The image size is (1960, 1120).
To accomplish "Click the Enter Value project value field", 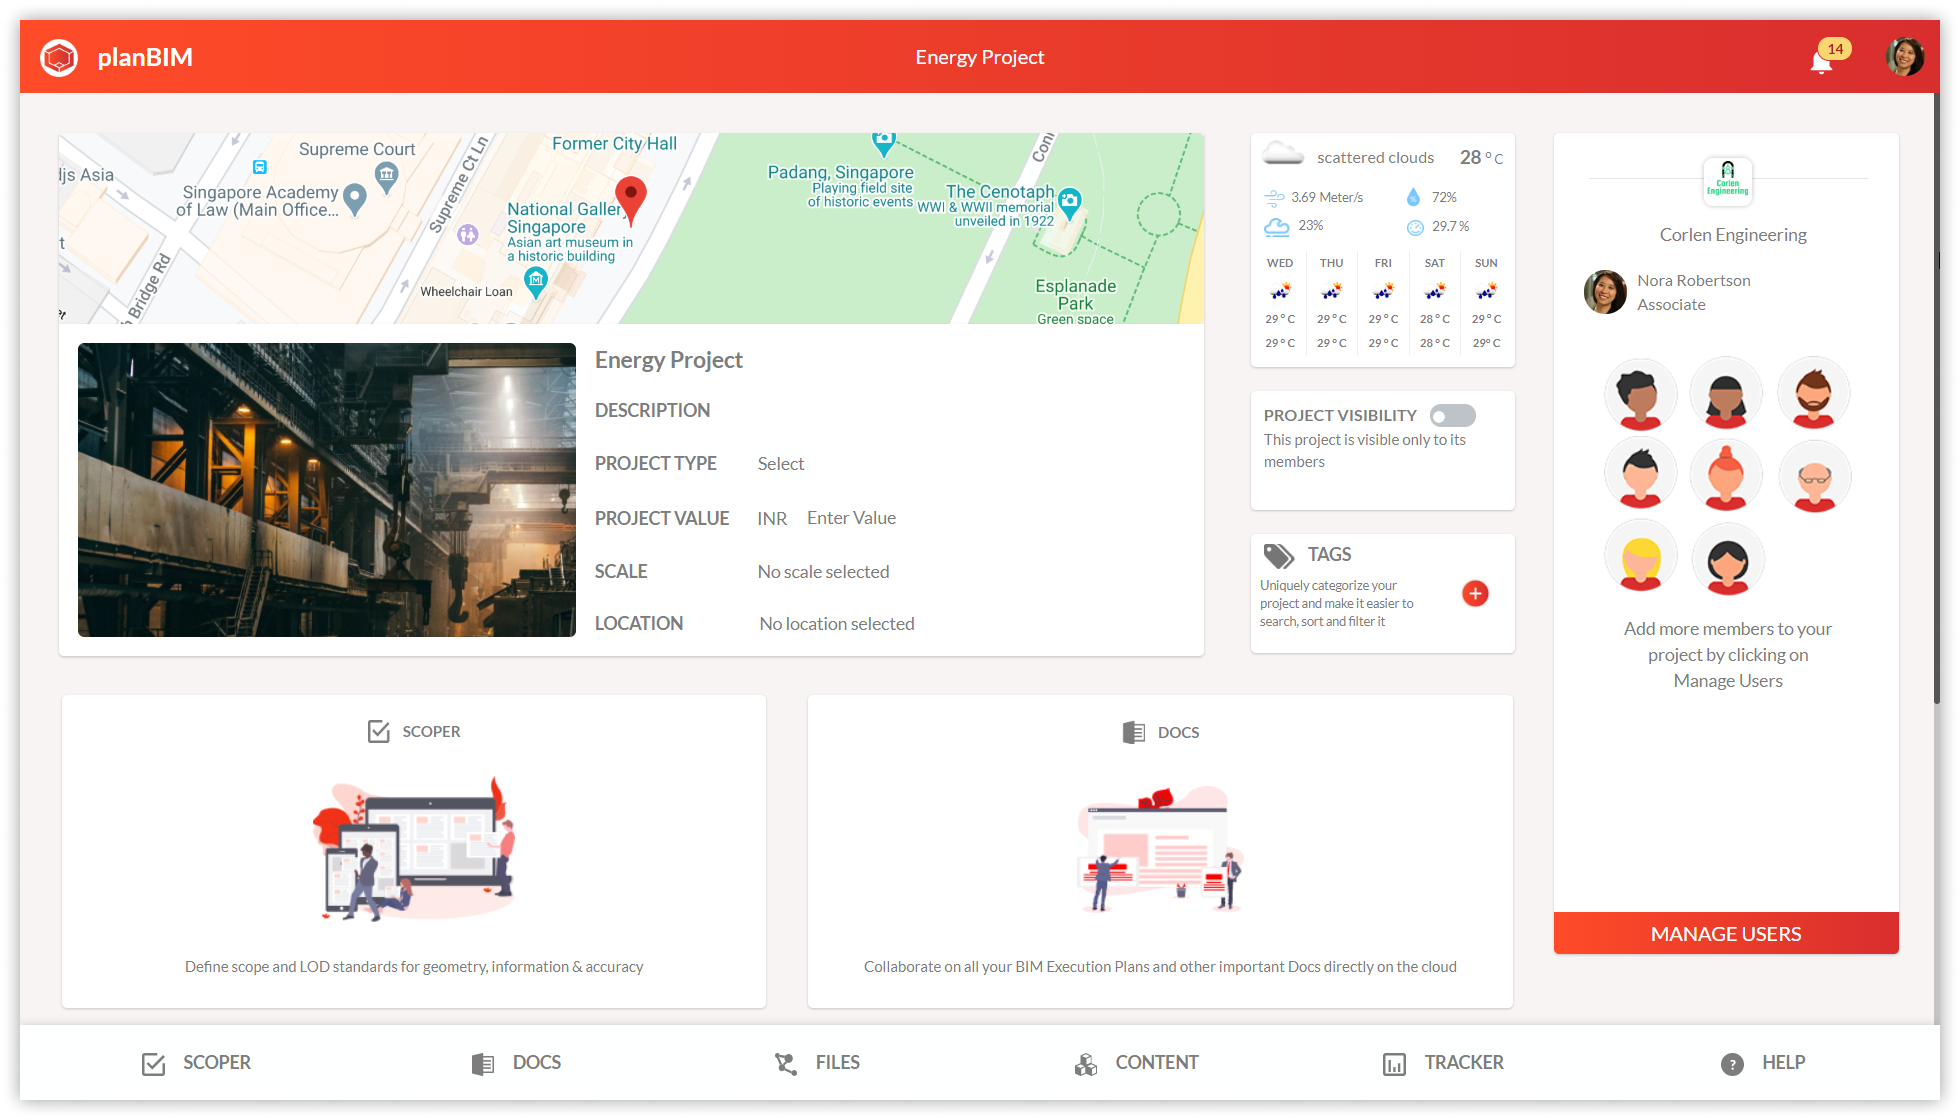I will click(851, 518).
